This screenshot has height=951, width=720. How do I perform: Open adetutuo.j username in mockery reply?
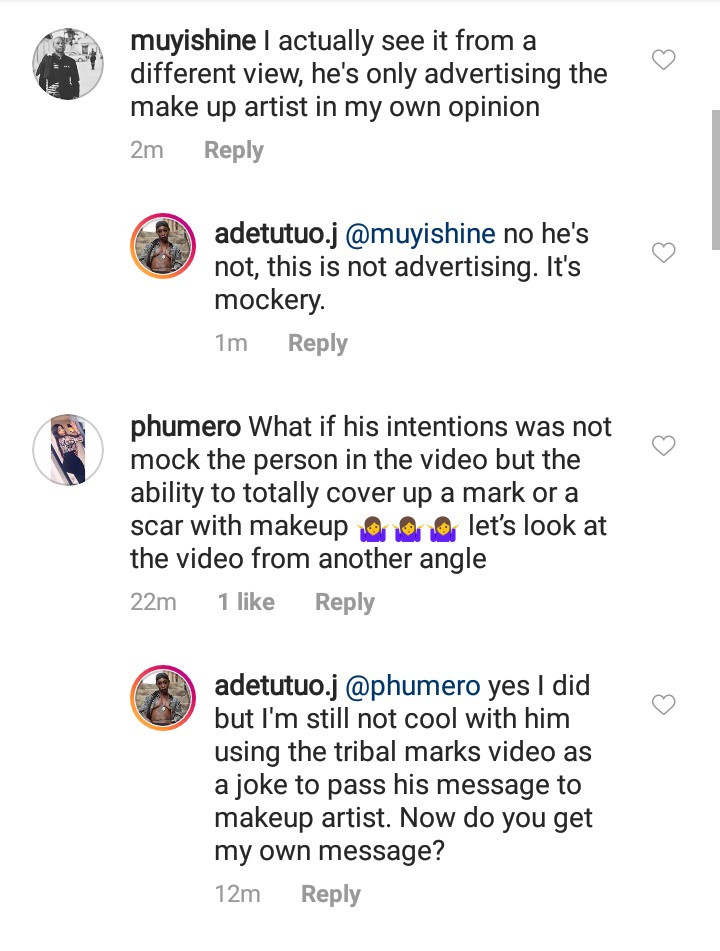276,235
